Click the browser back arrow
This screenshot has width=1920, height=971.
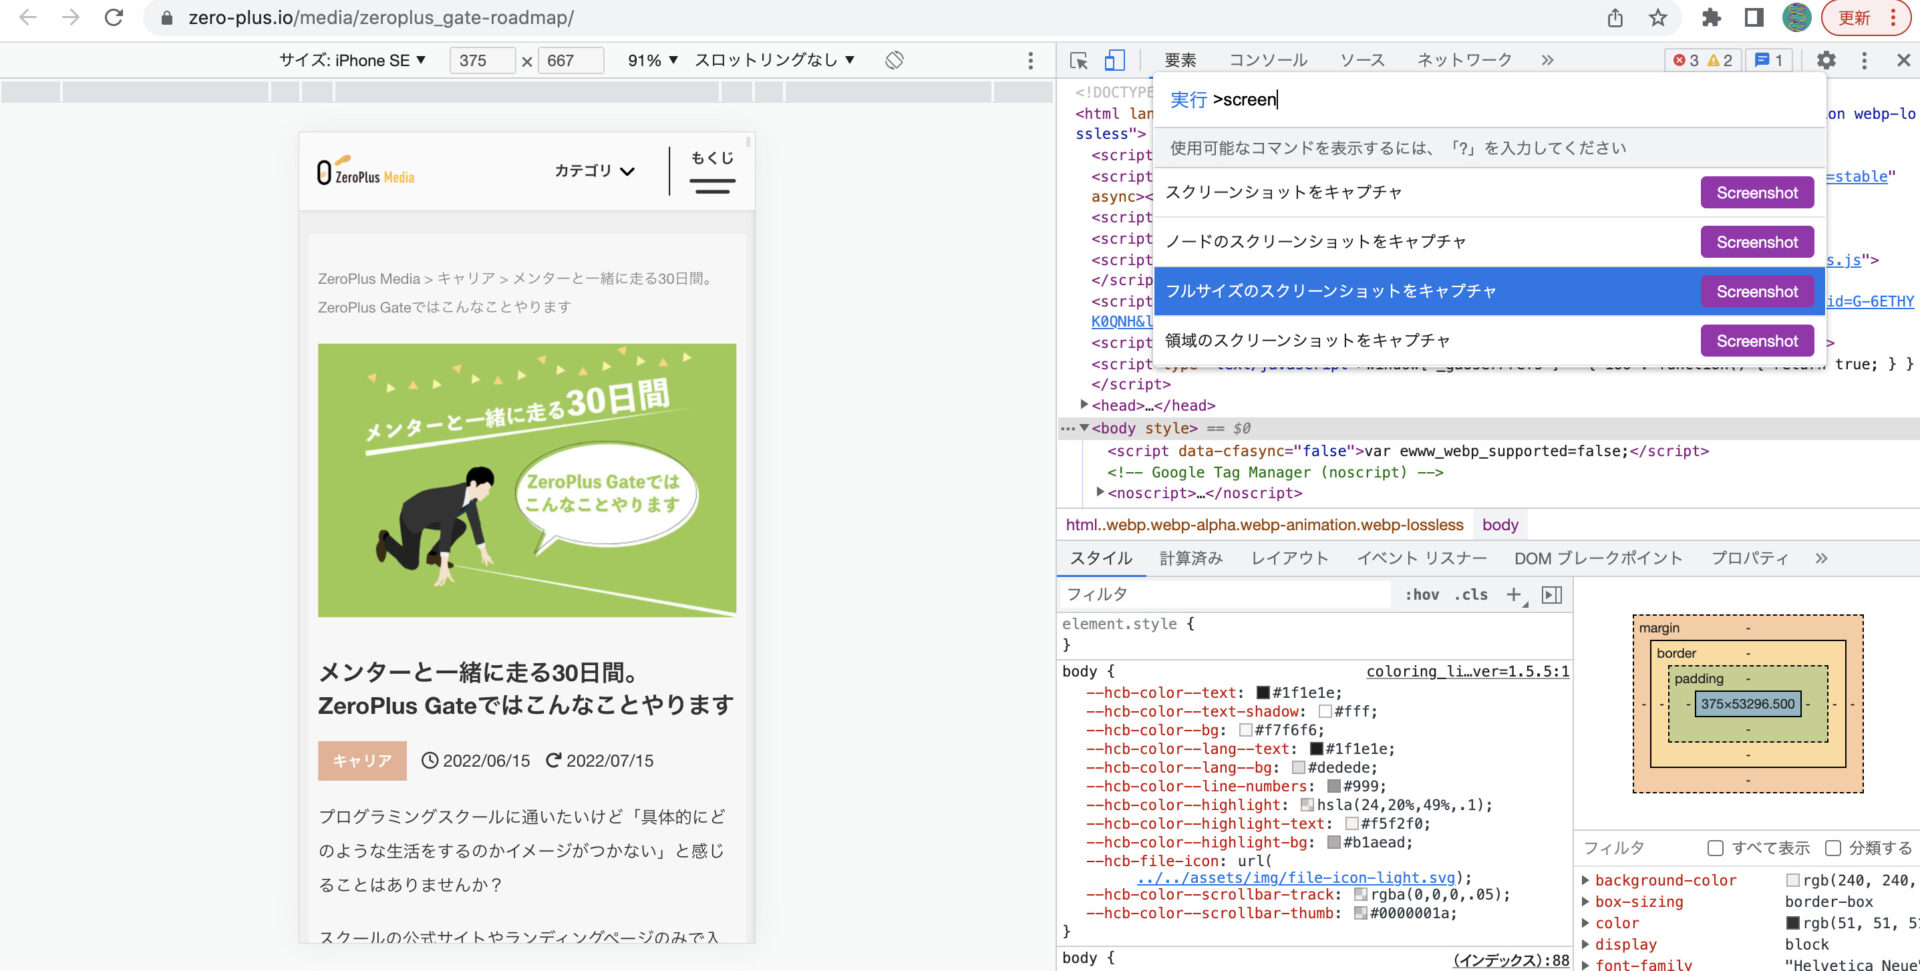coord(28,17)
